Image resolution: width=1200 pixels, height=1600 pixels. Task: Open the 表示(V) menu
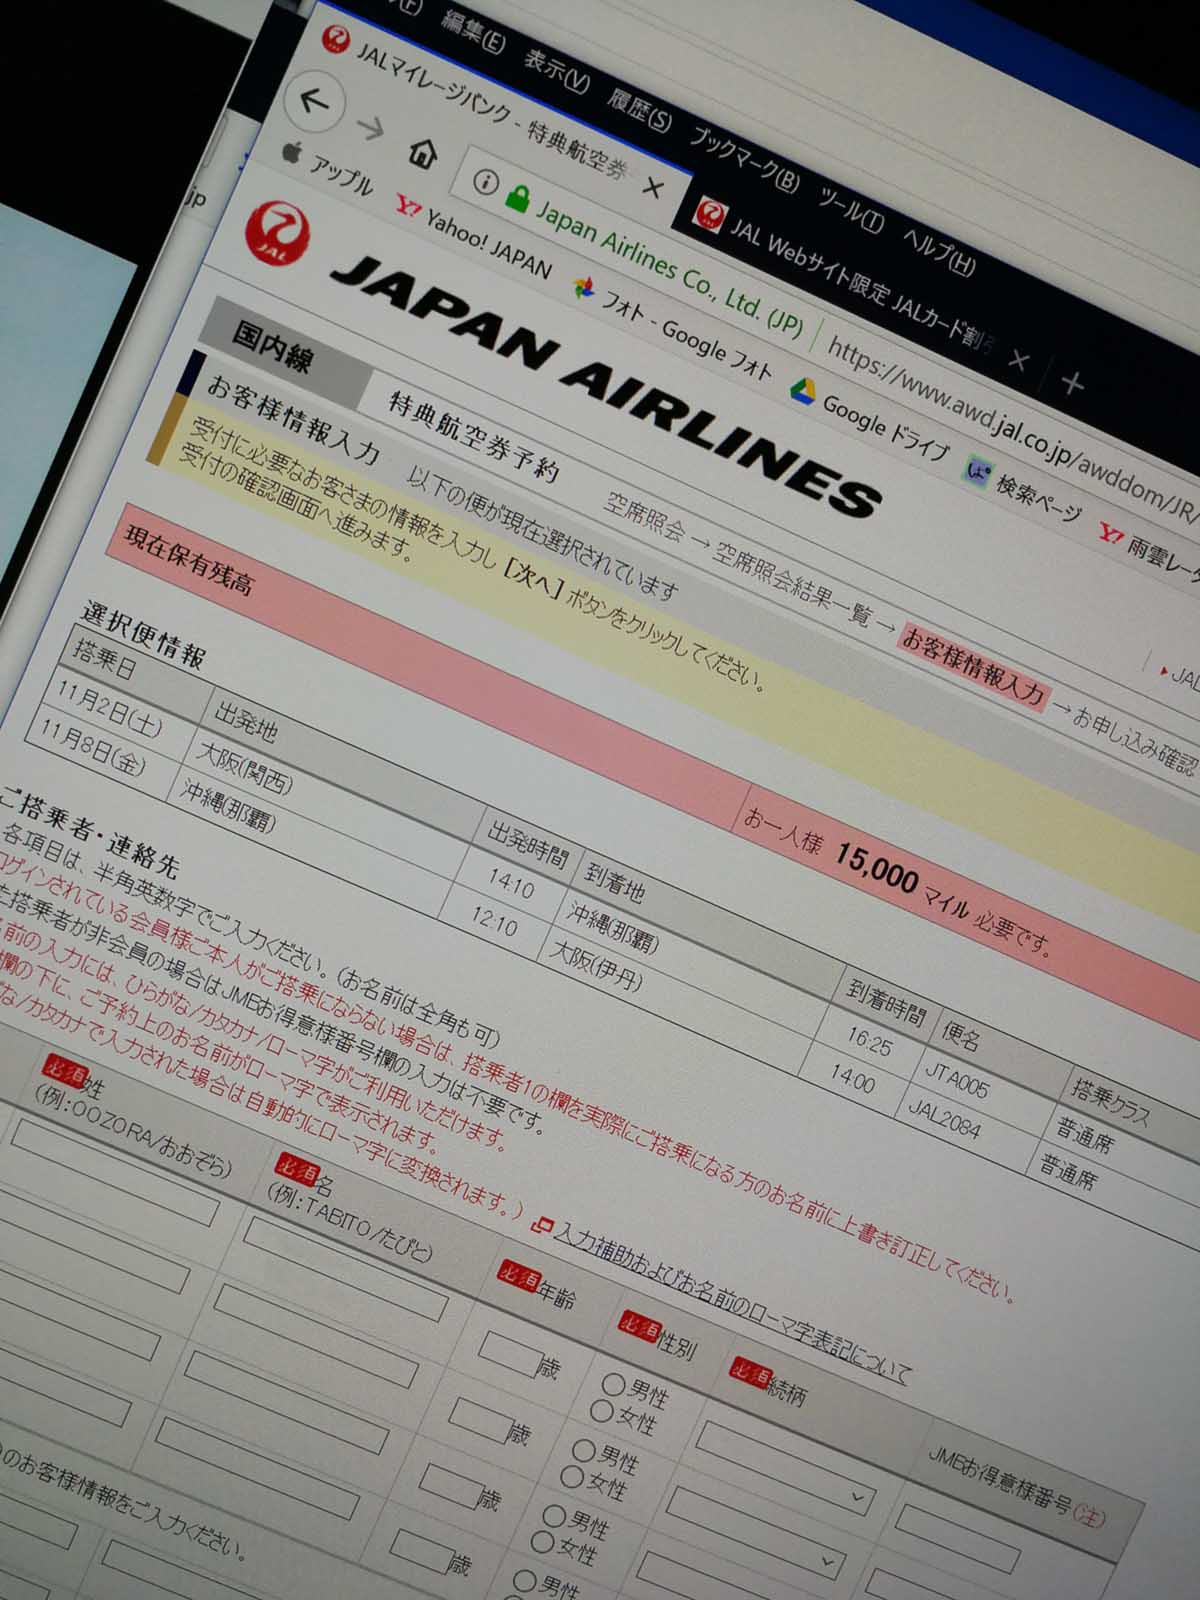(555, 72)
